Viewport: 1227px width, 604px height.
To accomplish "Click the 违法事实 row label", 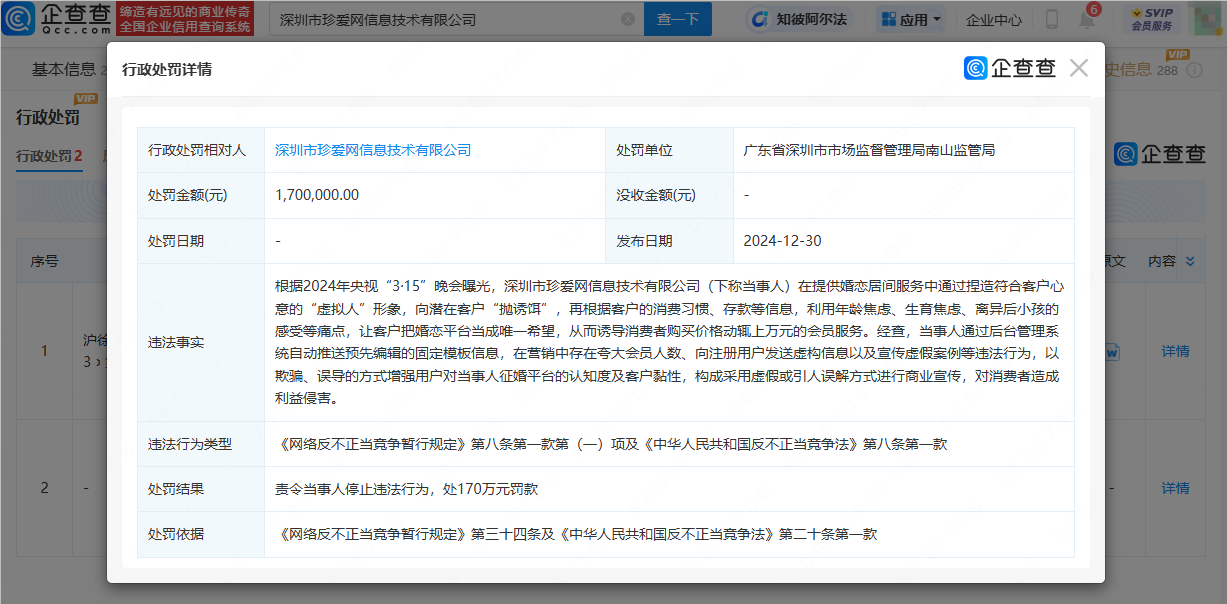I will [176, 342].
